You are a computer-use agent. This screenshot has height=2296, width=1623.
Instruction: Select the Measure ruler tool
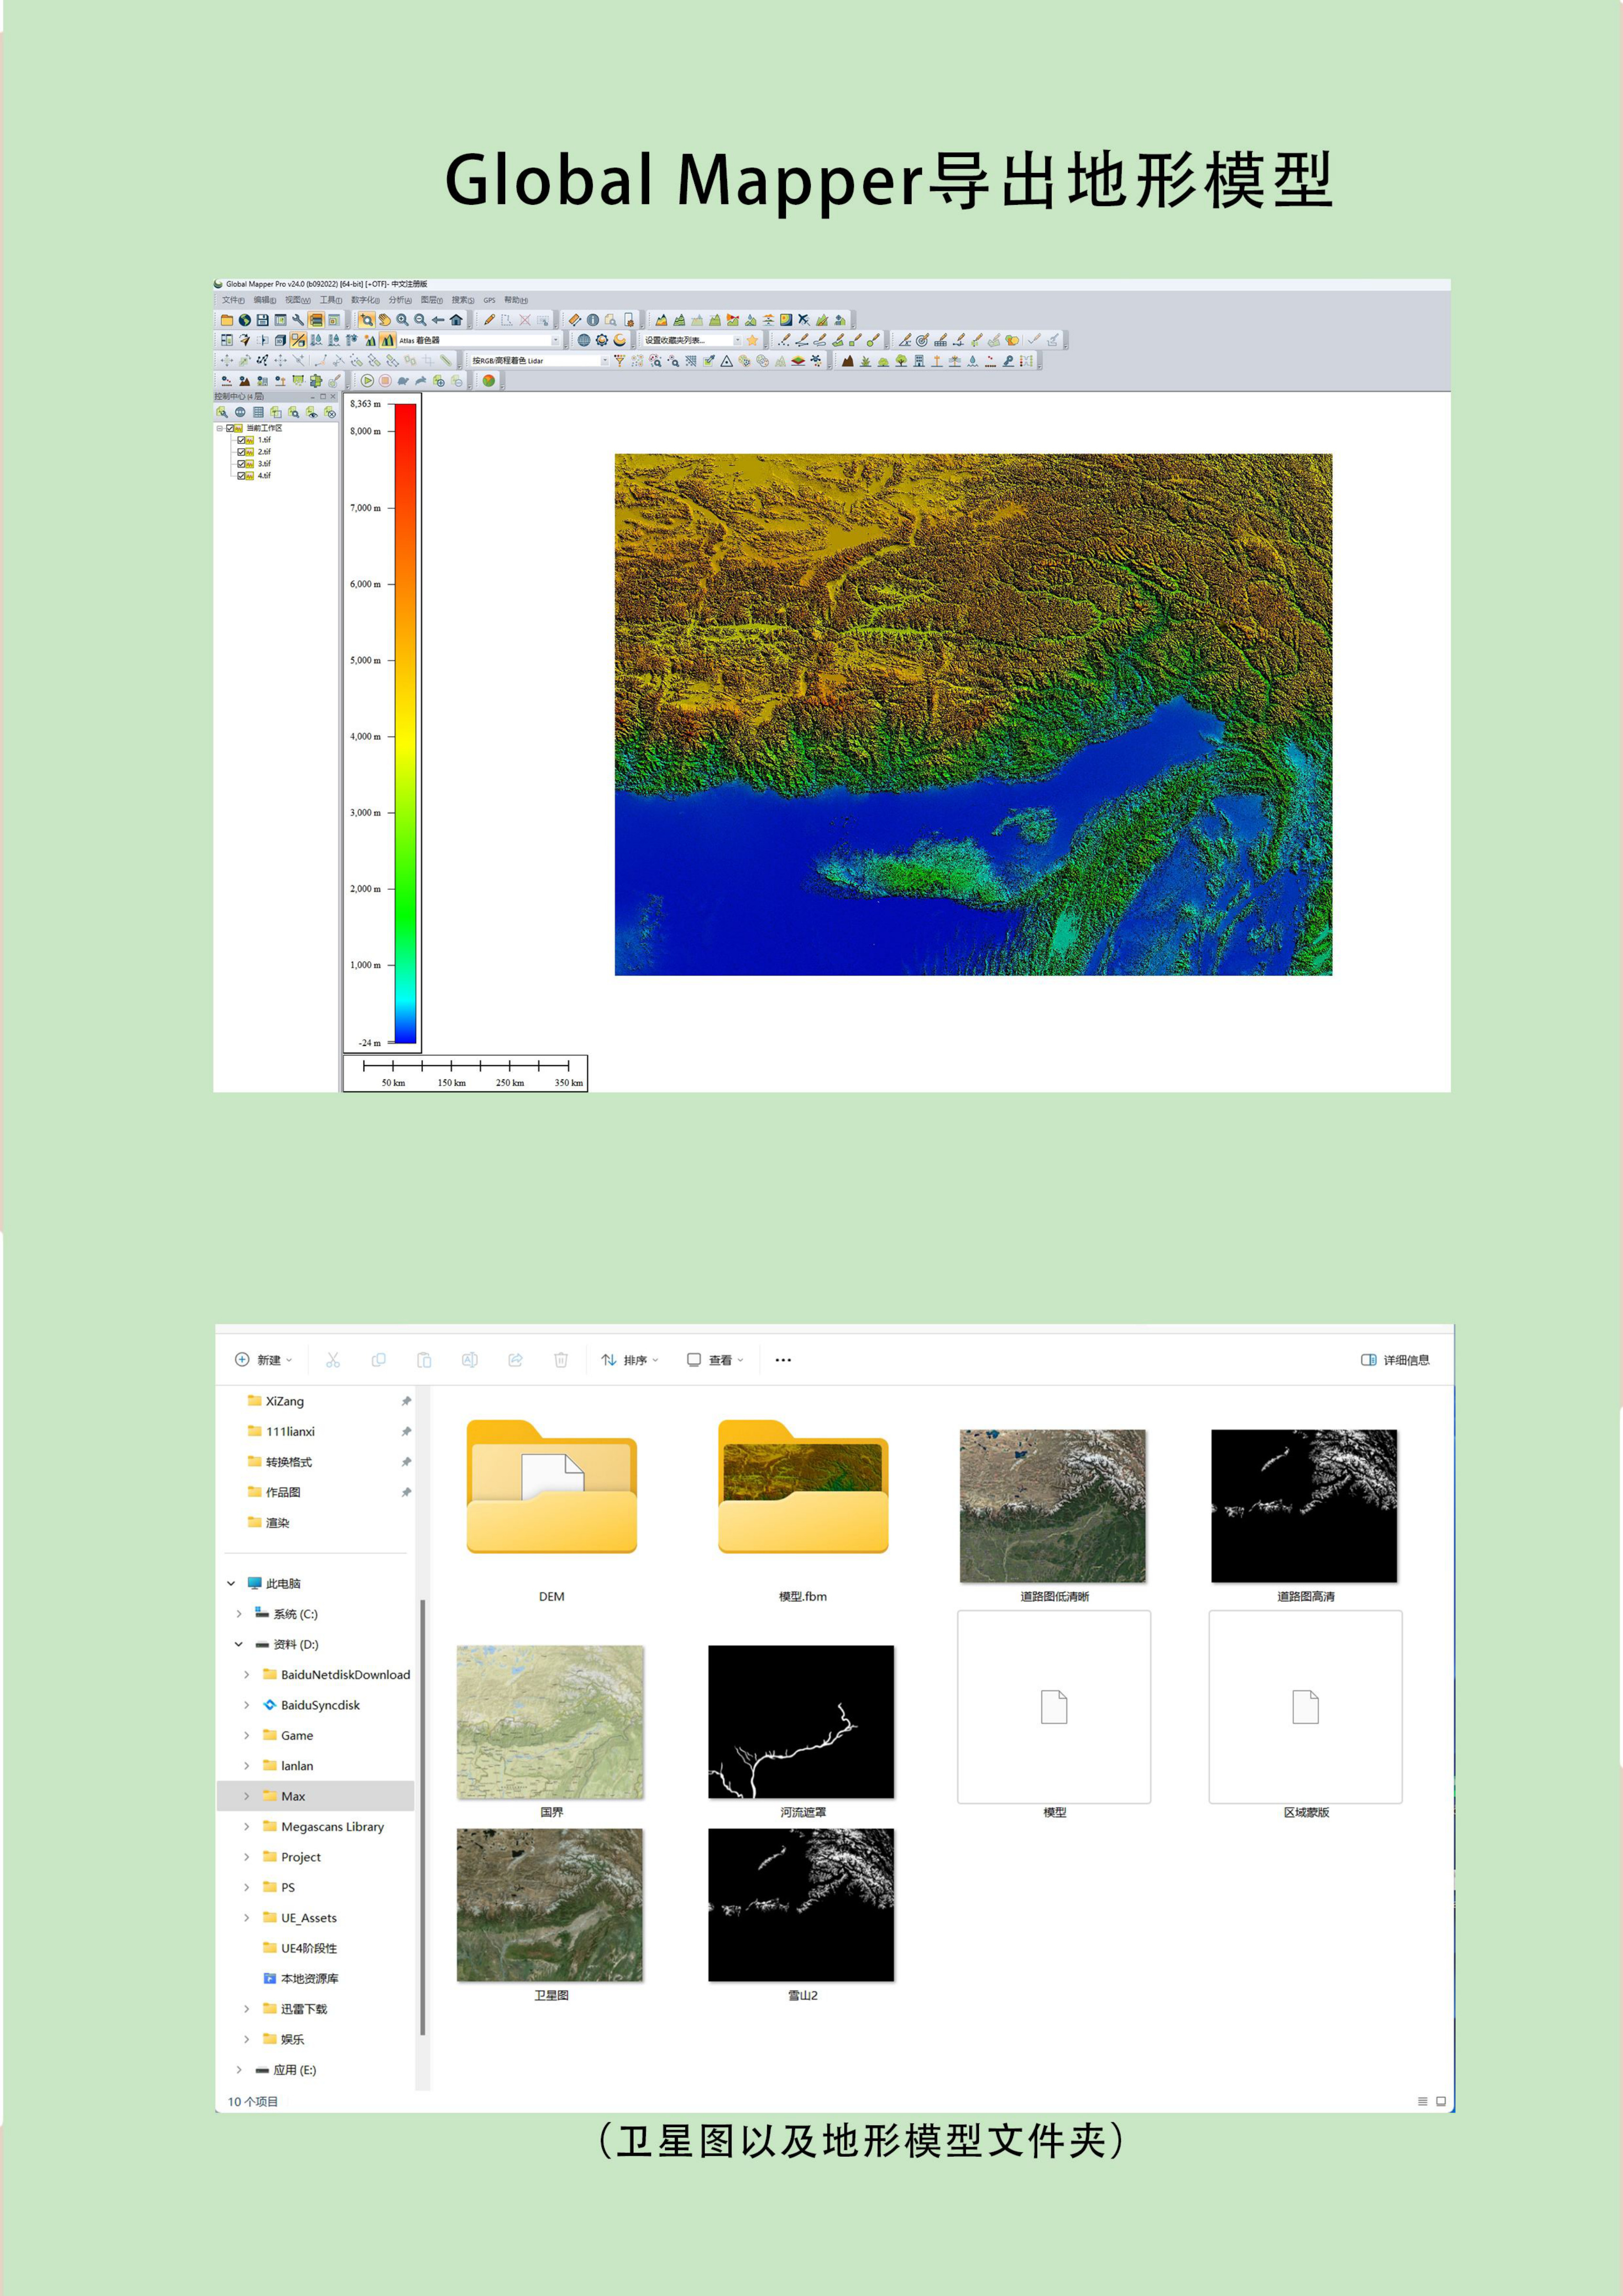pyautogui.click(x=575, y=320)
